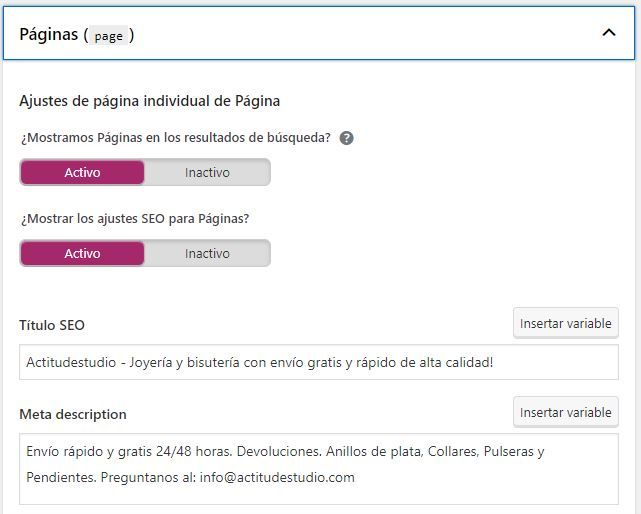Click the Páginas title text

[49, 34]
